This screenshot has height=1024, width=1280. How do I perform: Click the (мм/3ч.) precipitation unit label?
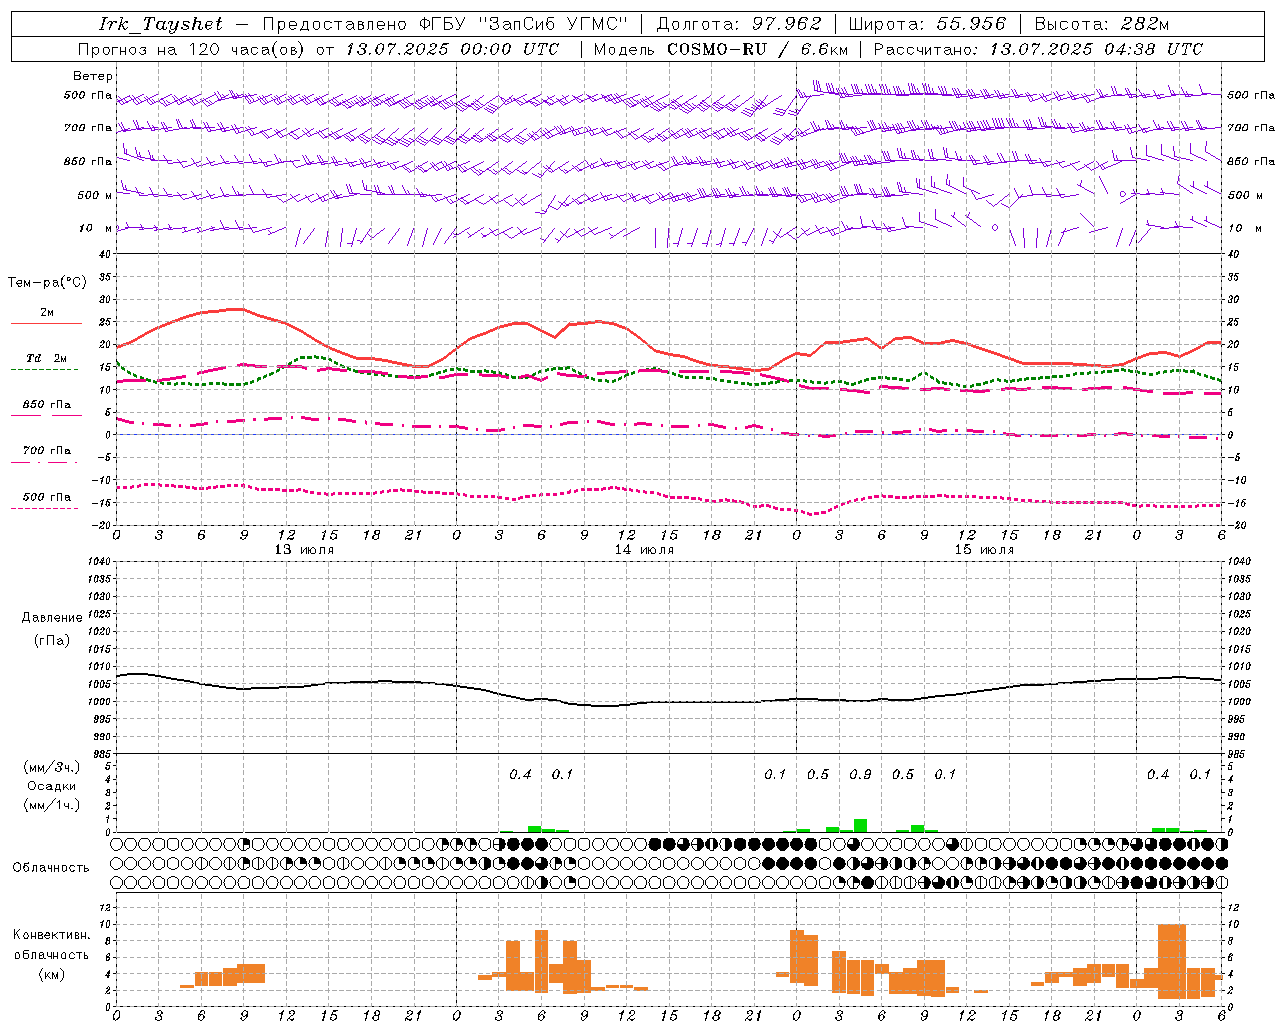tap(52, 768)
